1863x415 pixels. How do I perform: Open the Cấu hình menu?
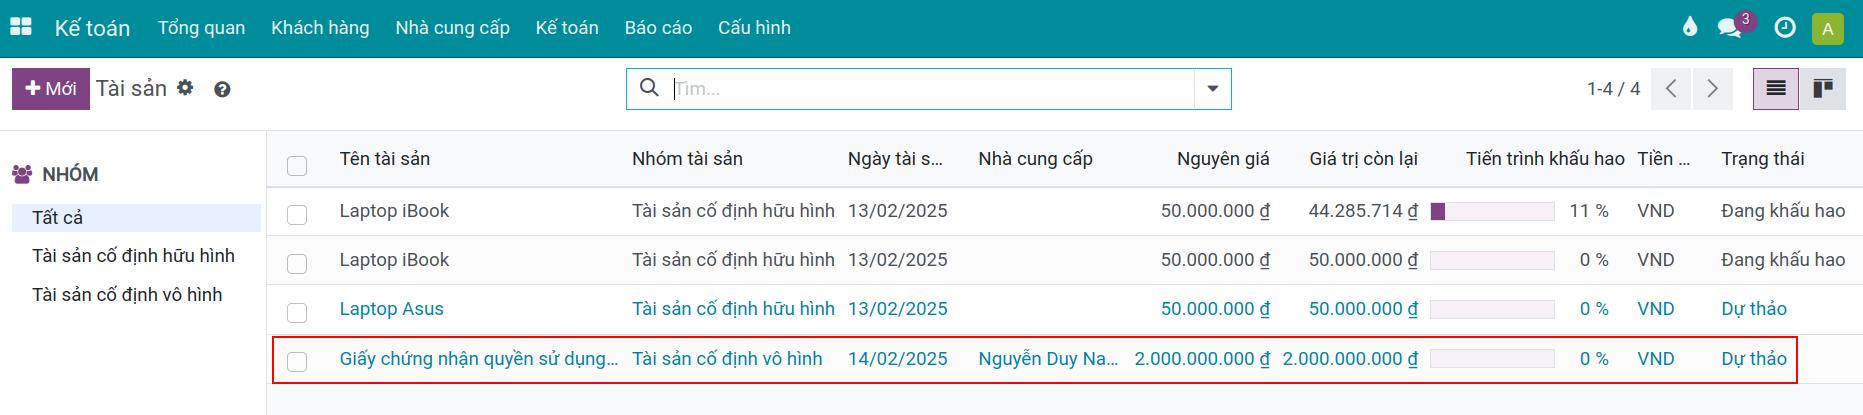point(754,28)
